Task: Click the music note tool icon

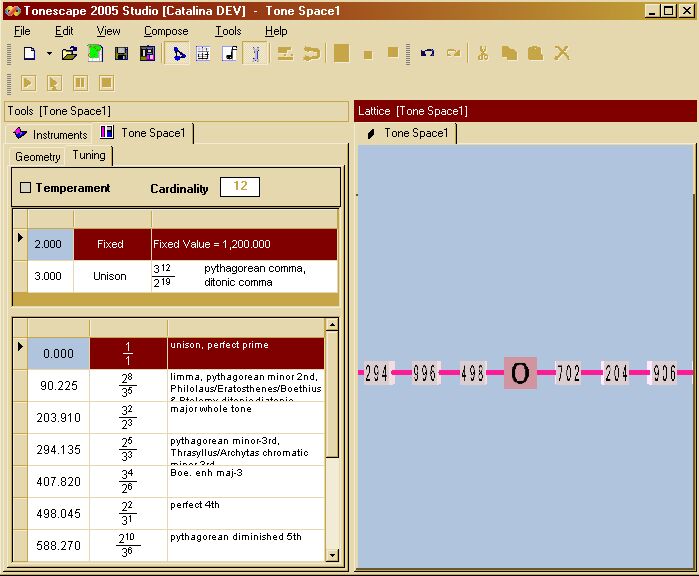Action: point(230,53)
